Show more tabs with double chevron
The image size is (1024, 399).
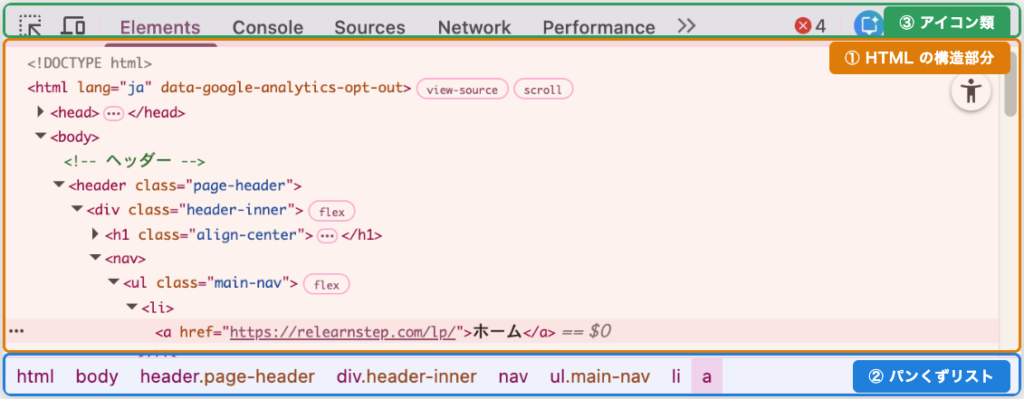pyautogui.click(x=686, y=25)
